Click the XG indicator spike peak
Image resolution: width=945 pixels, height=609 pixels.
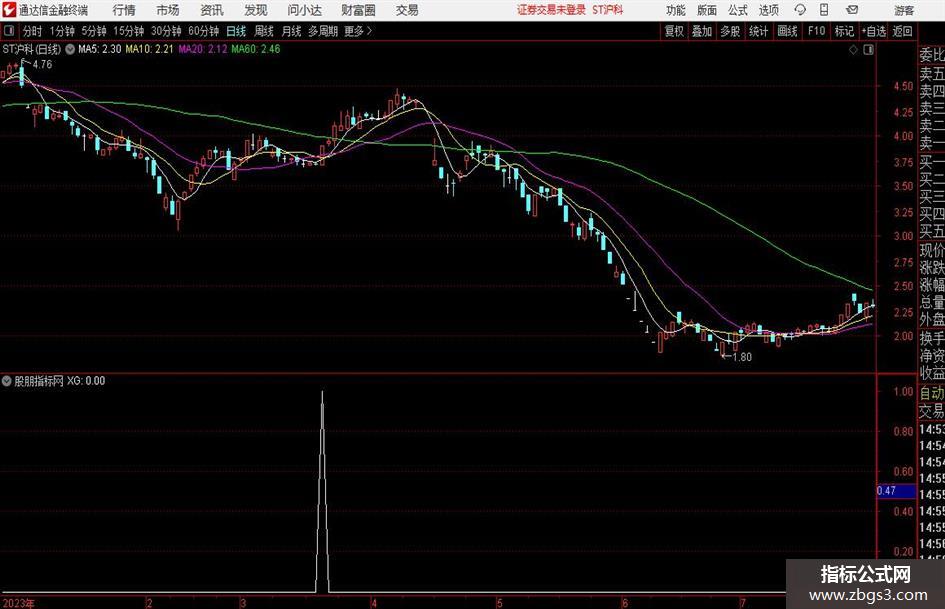tap(322, 393)
